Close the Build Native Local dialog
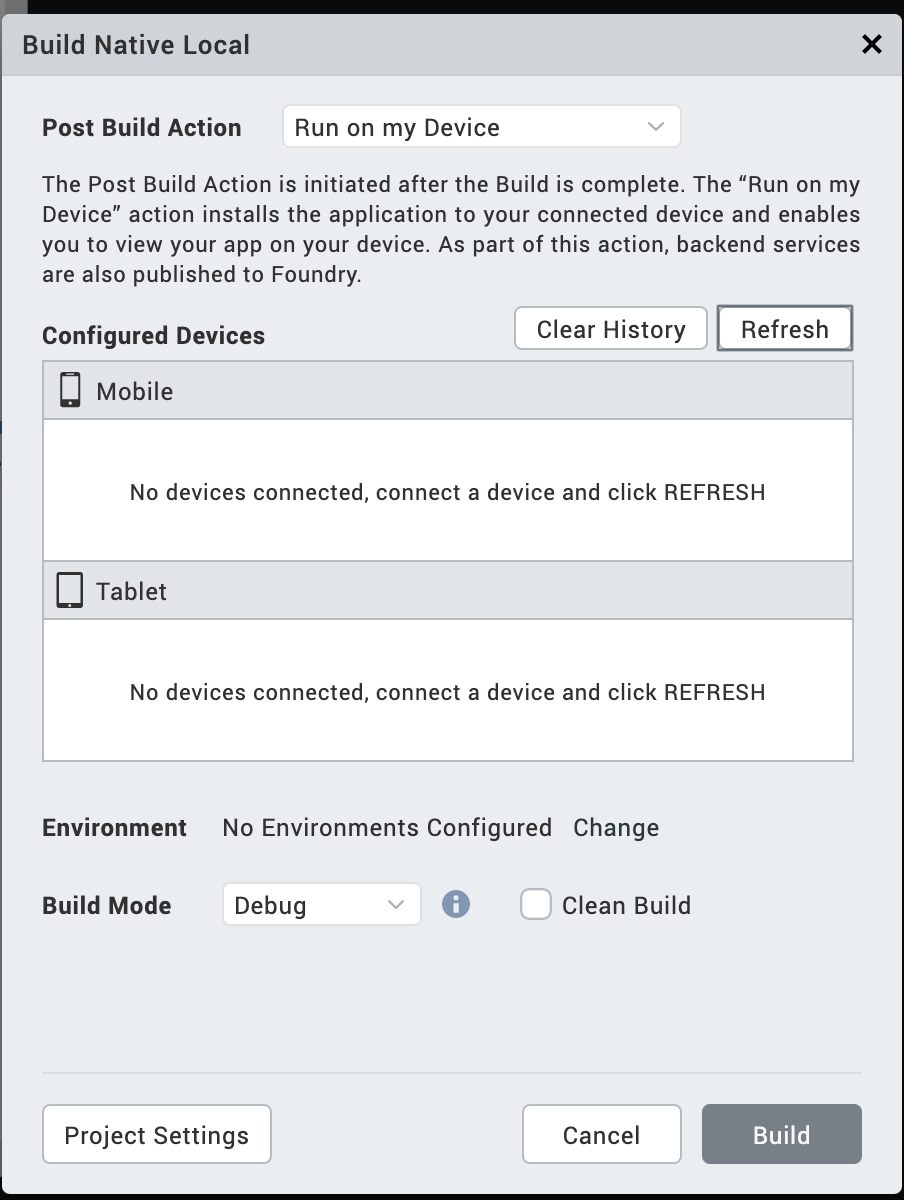Image resolution: width=904 pixels, height=1200 pixels. pos(872,44)
